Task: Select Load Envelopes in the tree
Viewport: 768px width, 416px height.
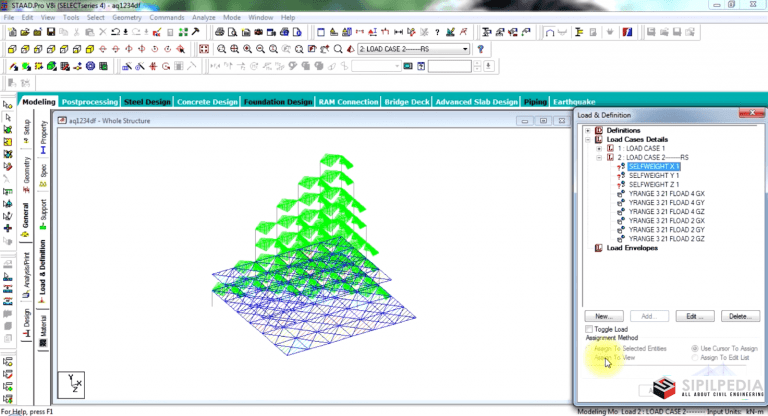Action: (632, 248)
